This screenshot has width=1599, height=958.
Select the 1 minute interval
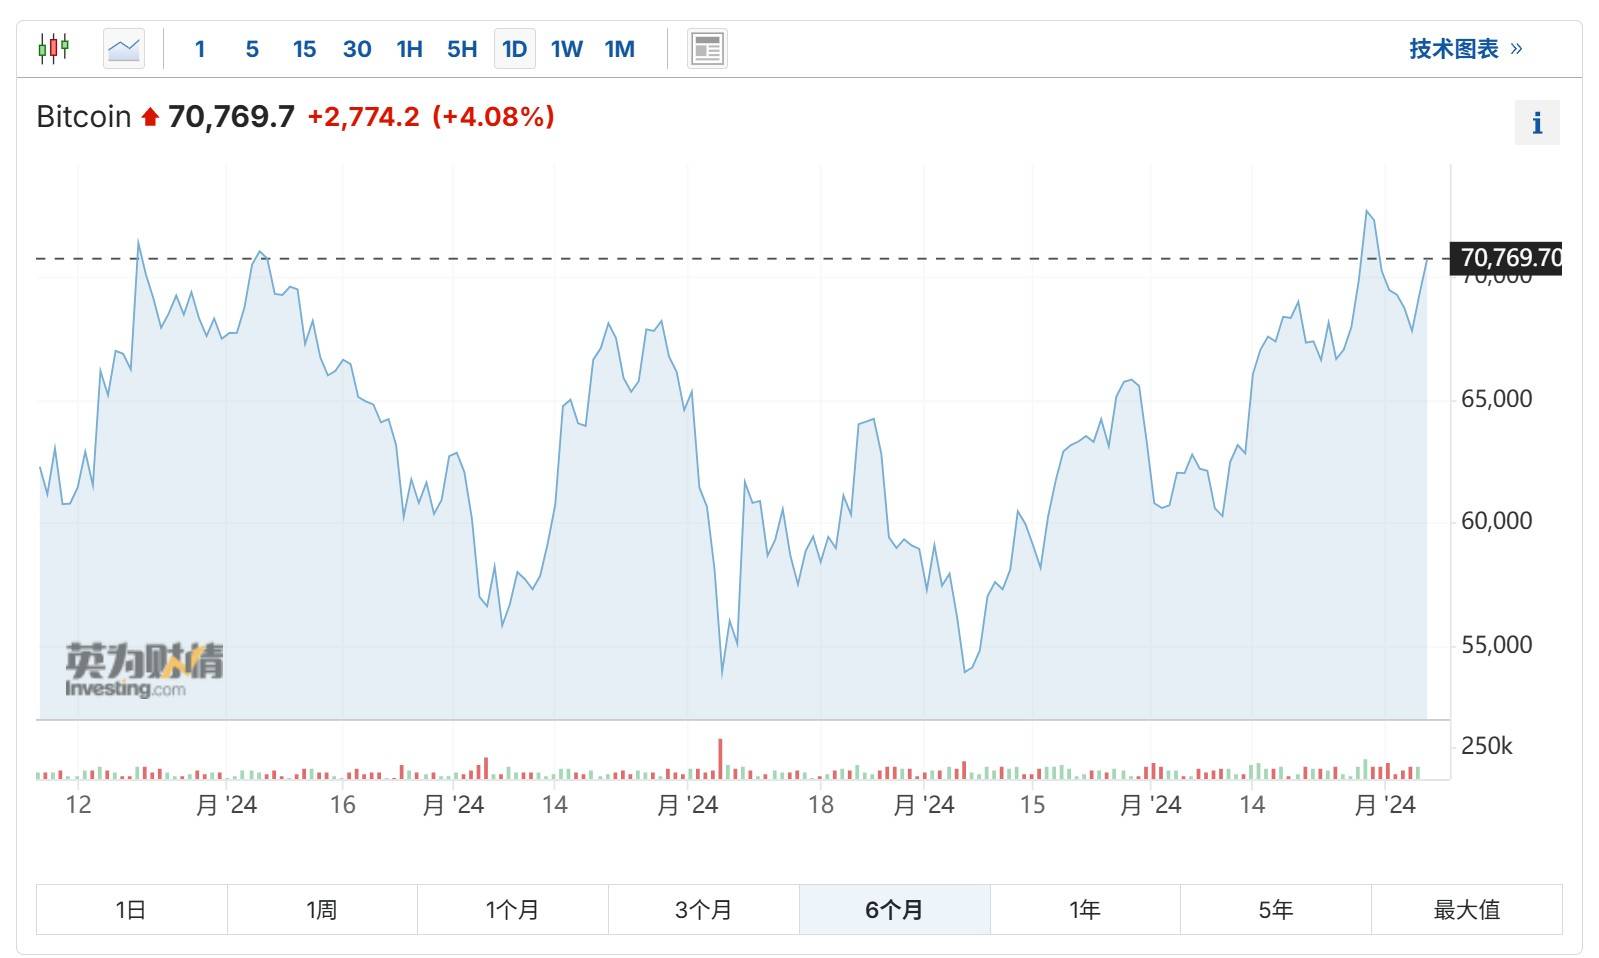click(200, 49)
